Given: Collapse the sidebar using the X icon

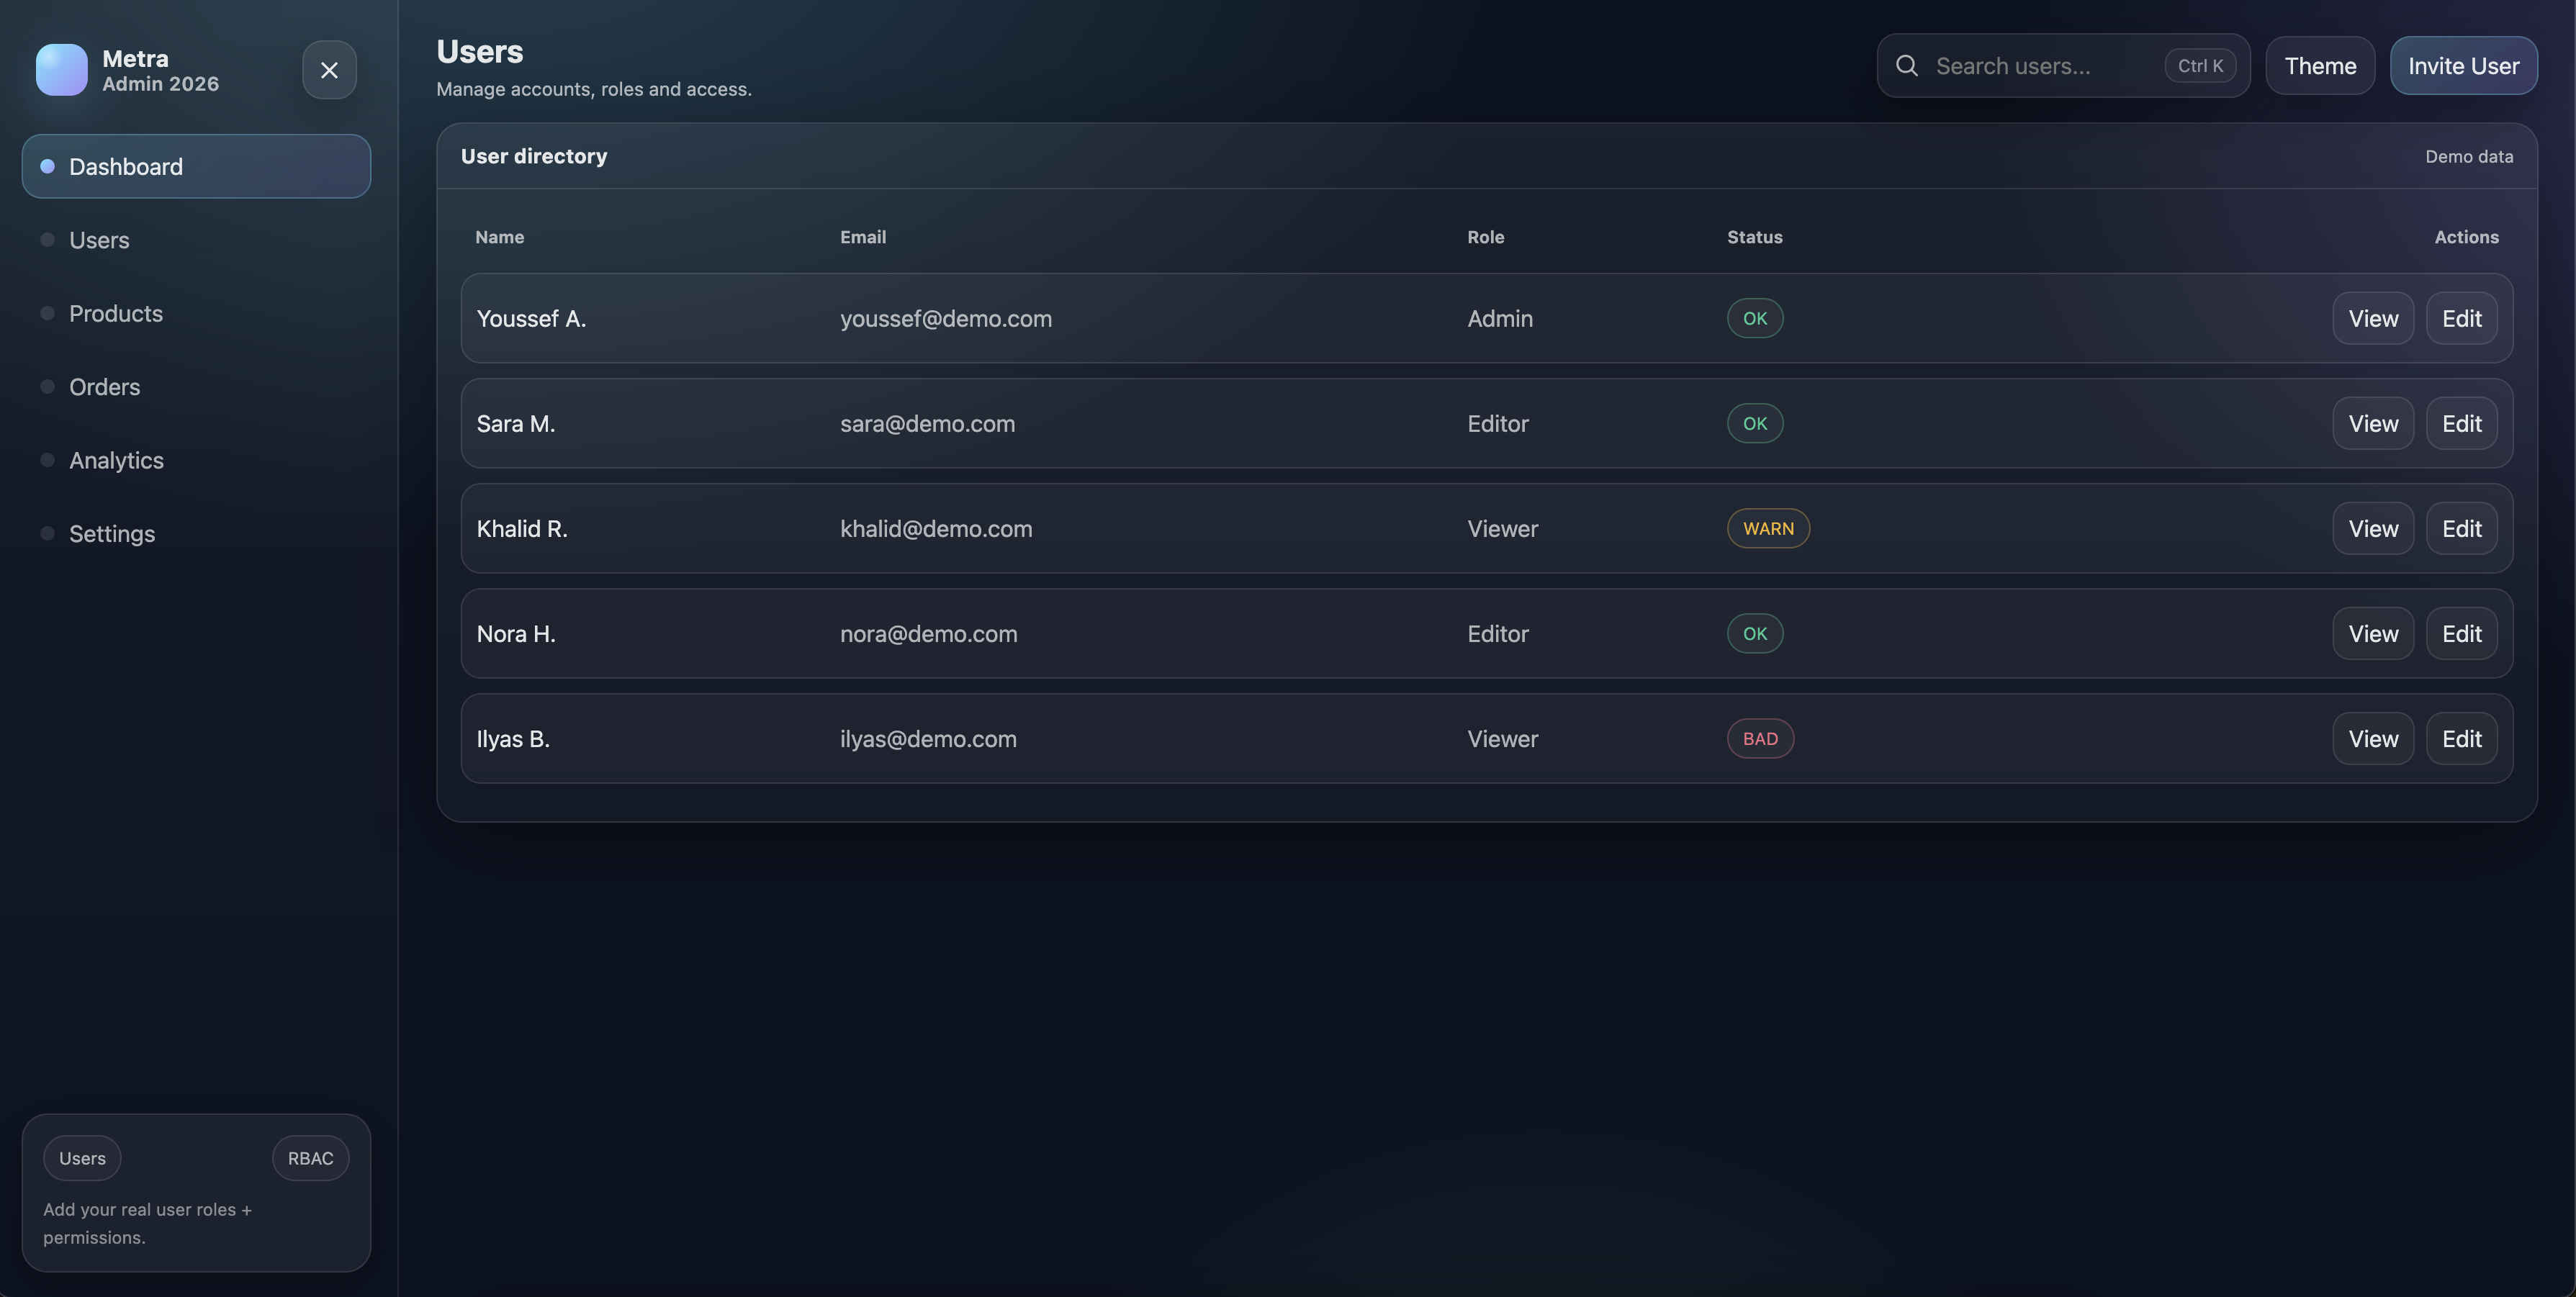Looking at the screenshot, I should click(x=330, y=70).
